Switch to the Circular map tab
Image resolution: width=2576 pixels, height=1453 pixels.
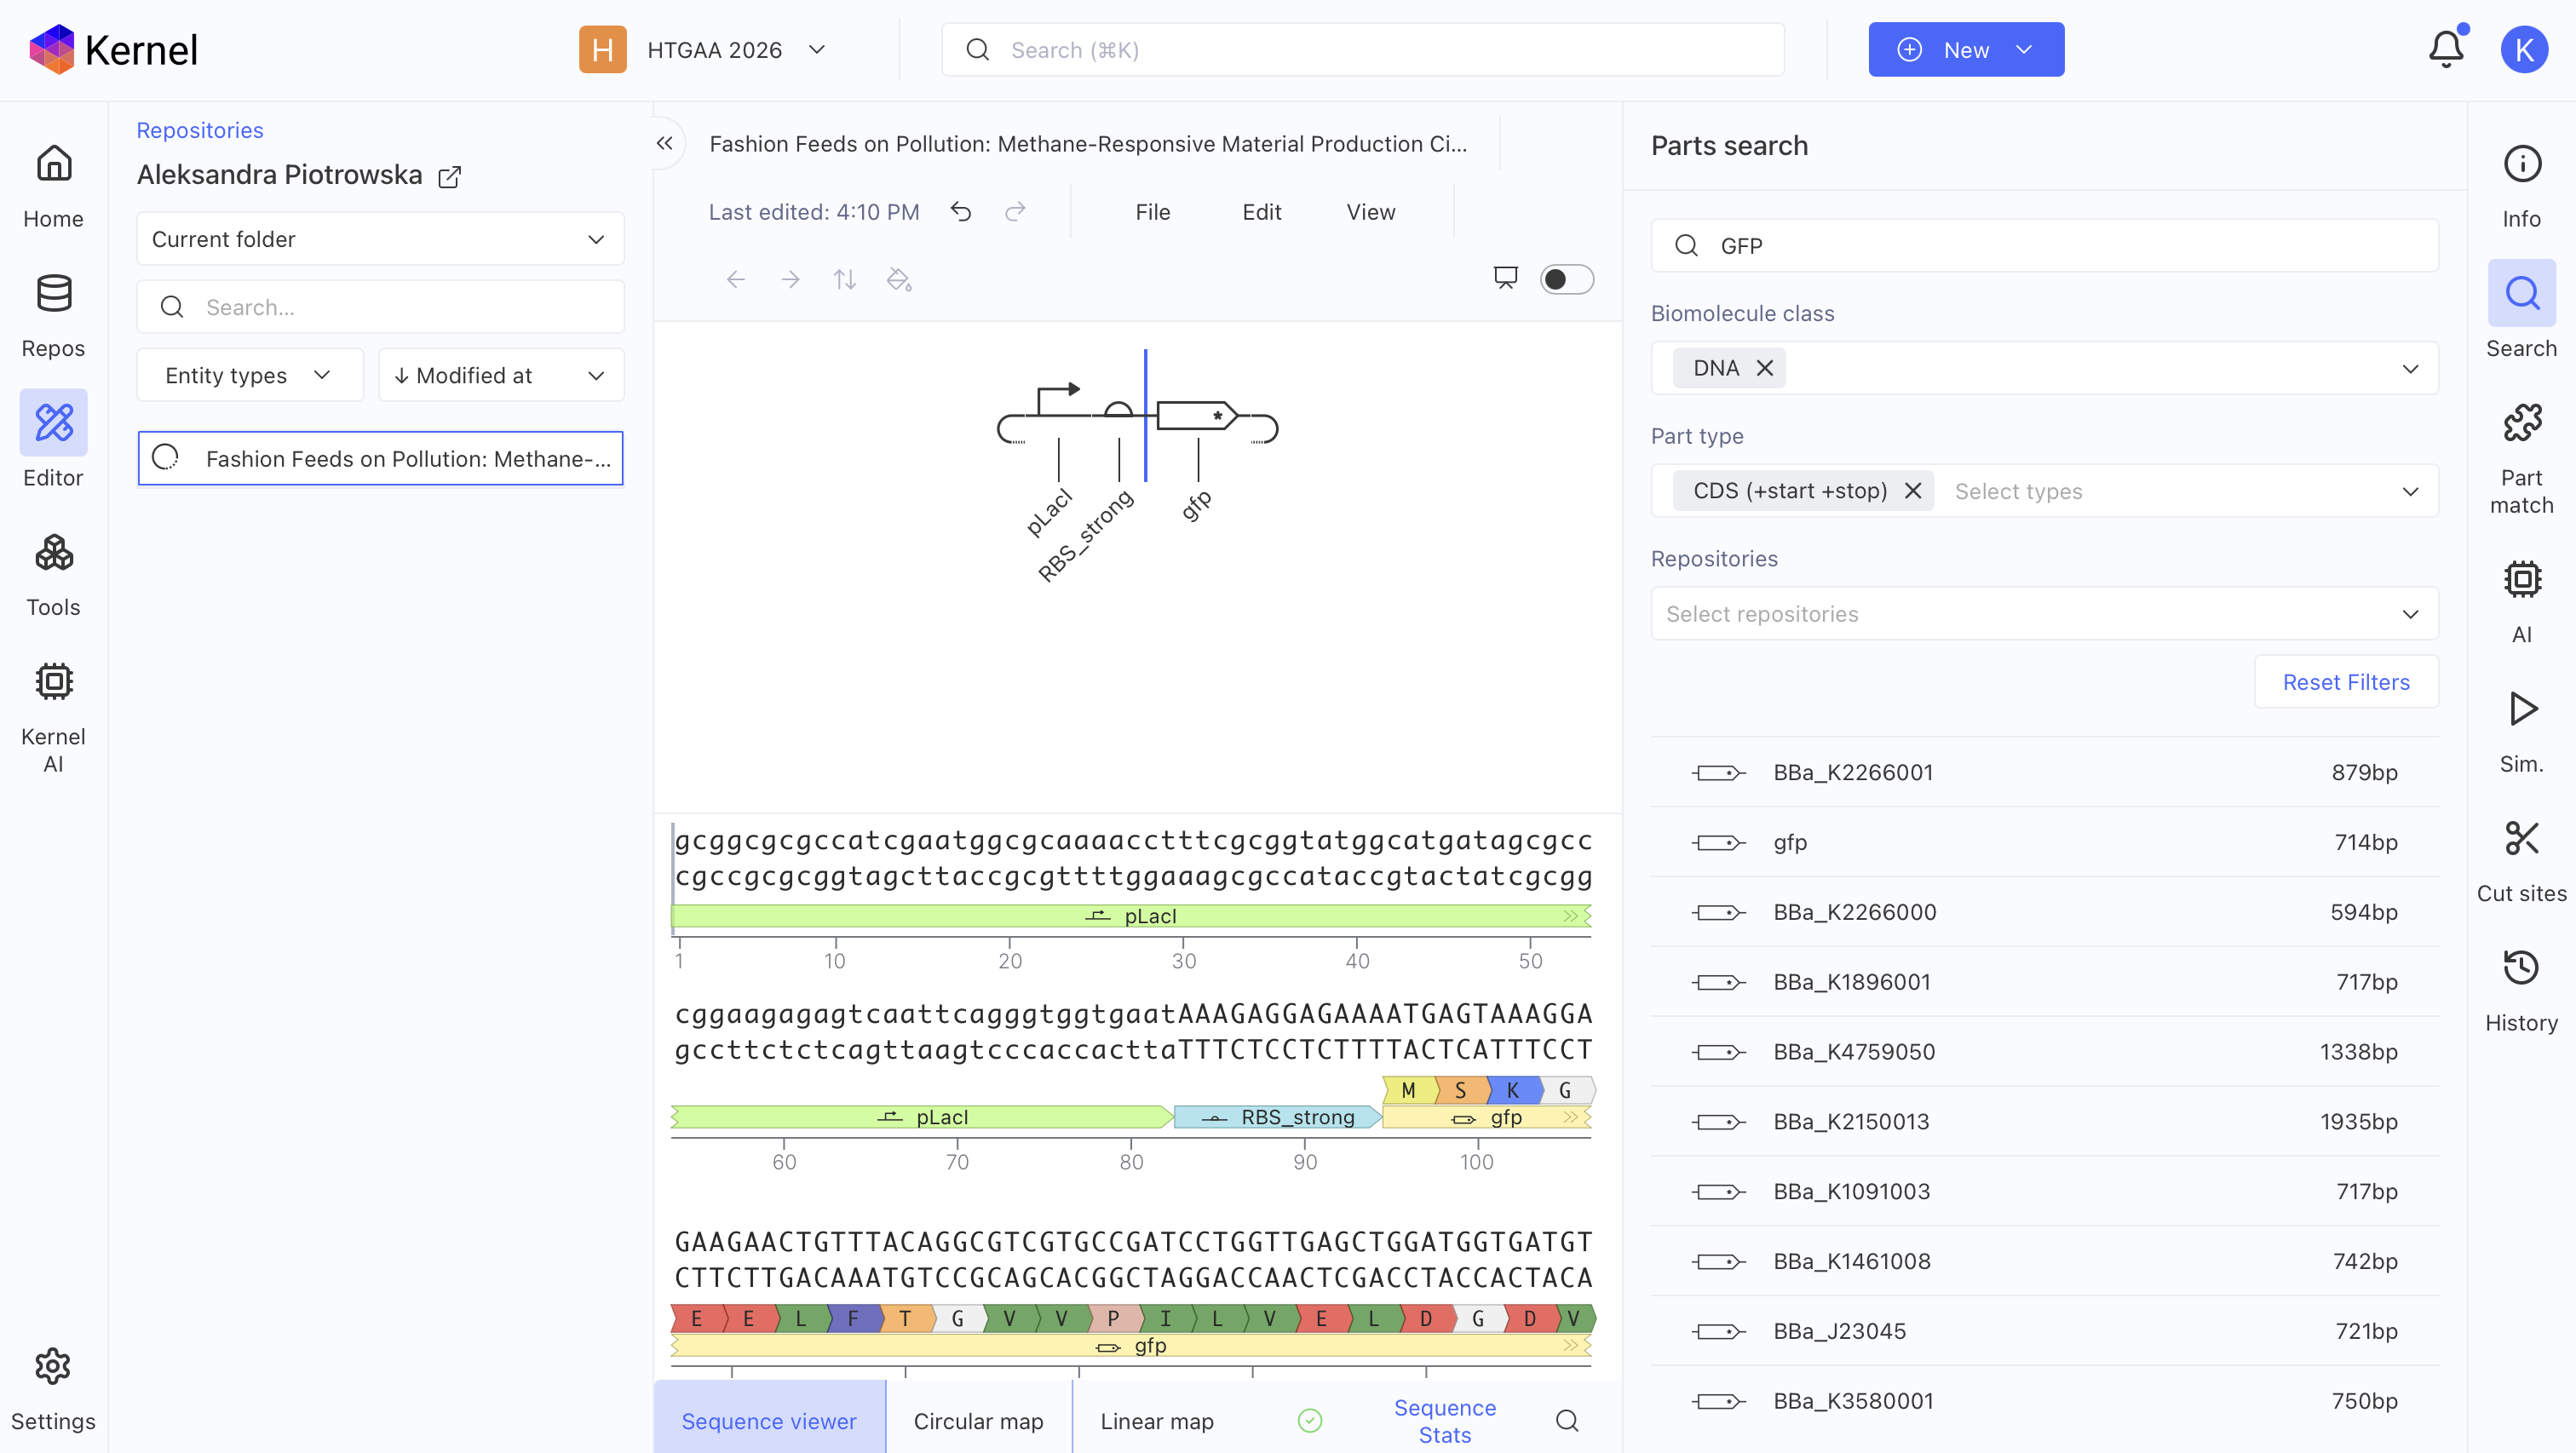pos(978,1421)
